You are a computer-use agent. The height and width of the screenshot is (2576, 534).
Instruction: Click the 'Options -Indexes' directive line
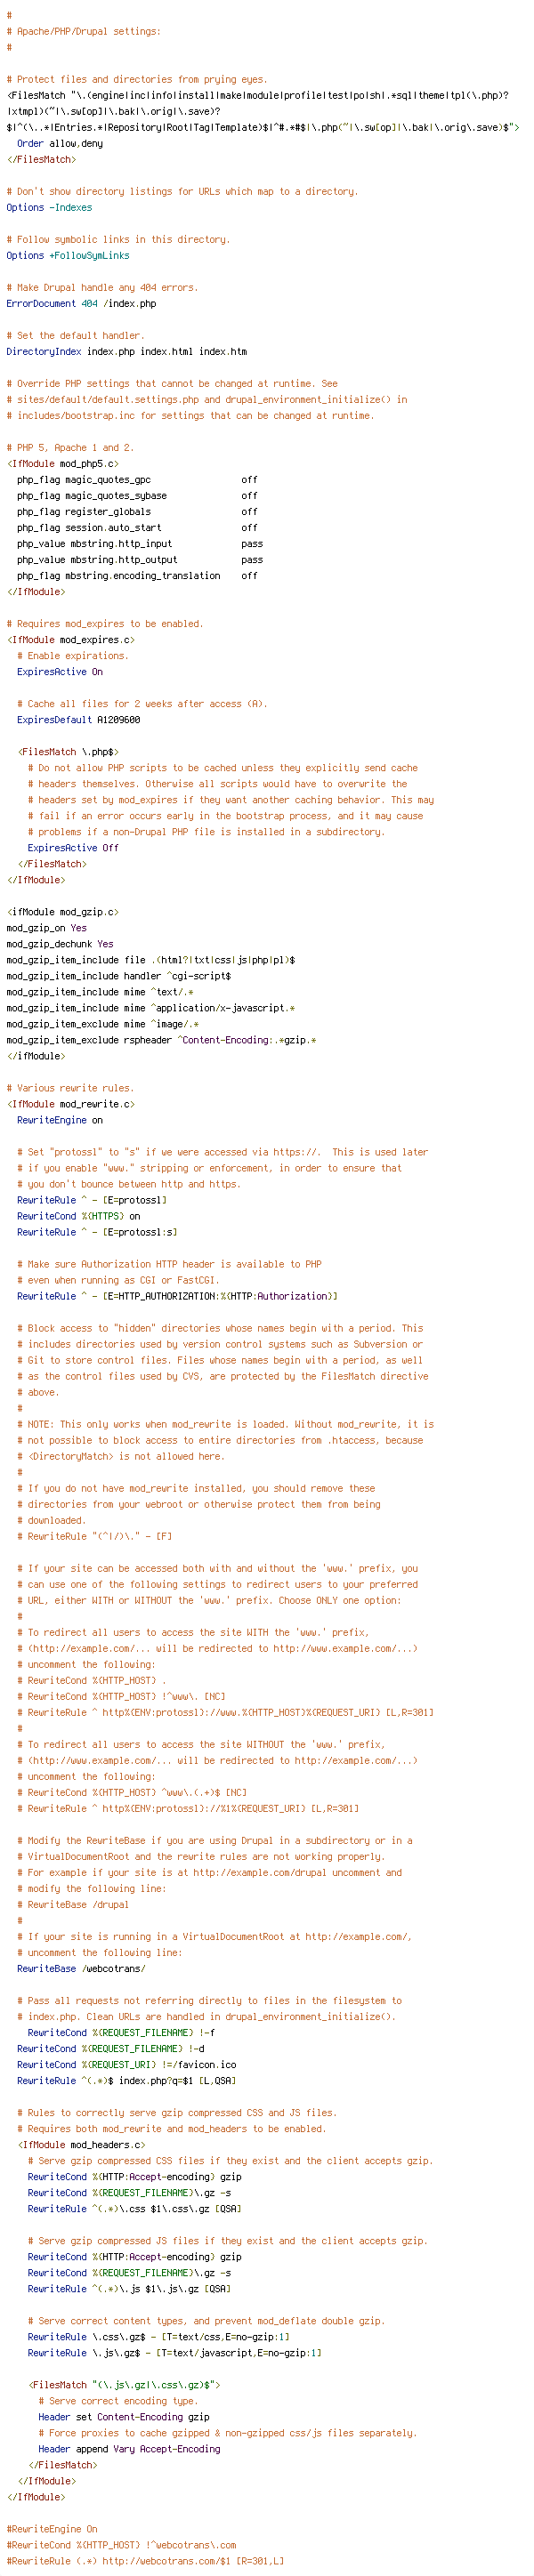pos(49,208)
